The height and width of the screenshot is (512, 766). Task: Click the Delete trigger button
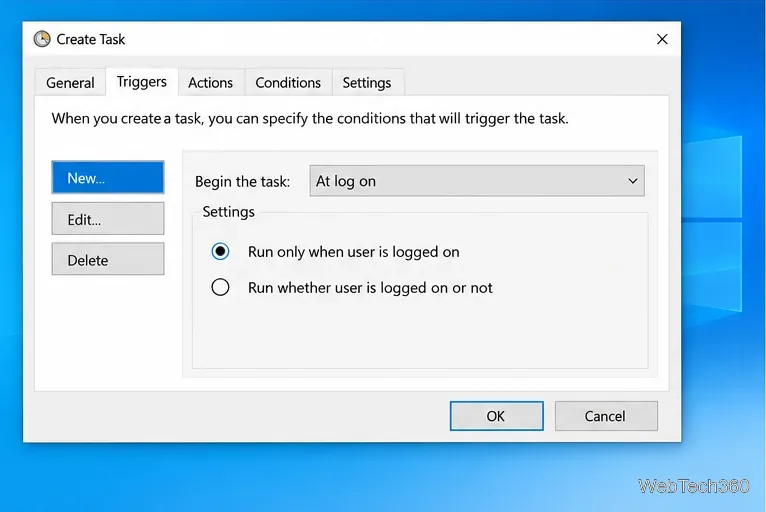pos(108,259)
